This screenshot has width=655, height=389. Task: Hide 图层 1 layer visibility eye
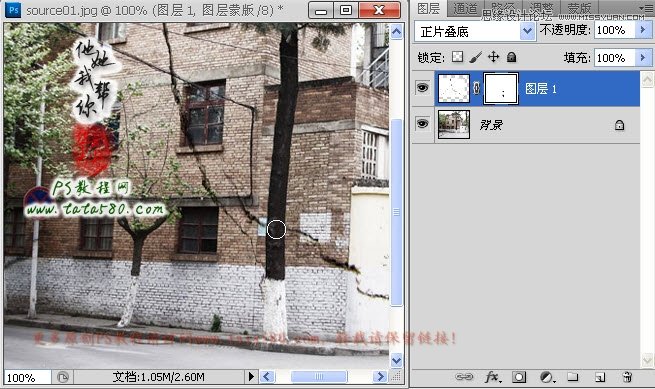pyautogui.click(x=422, y=88)
